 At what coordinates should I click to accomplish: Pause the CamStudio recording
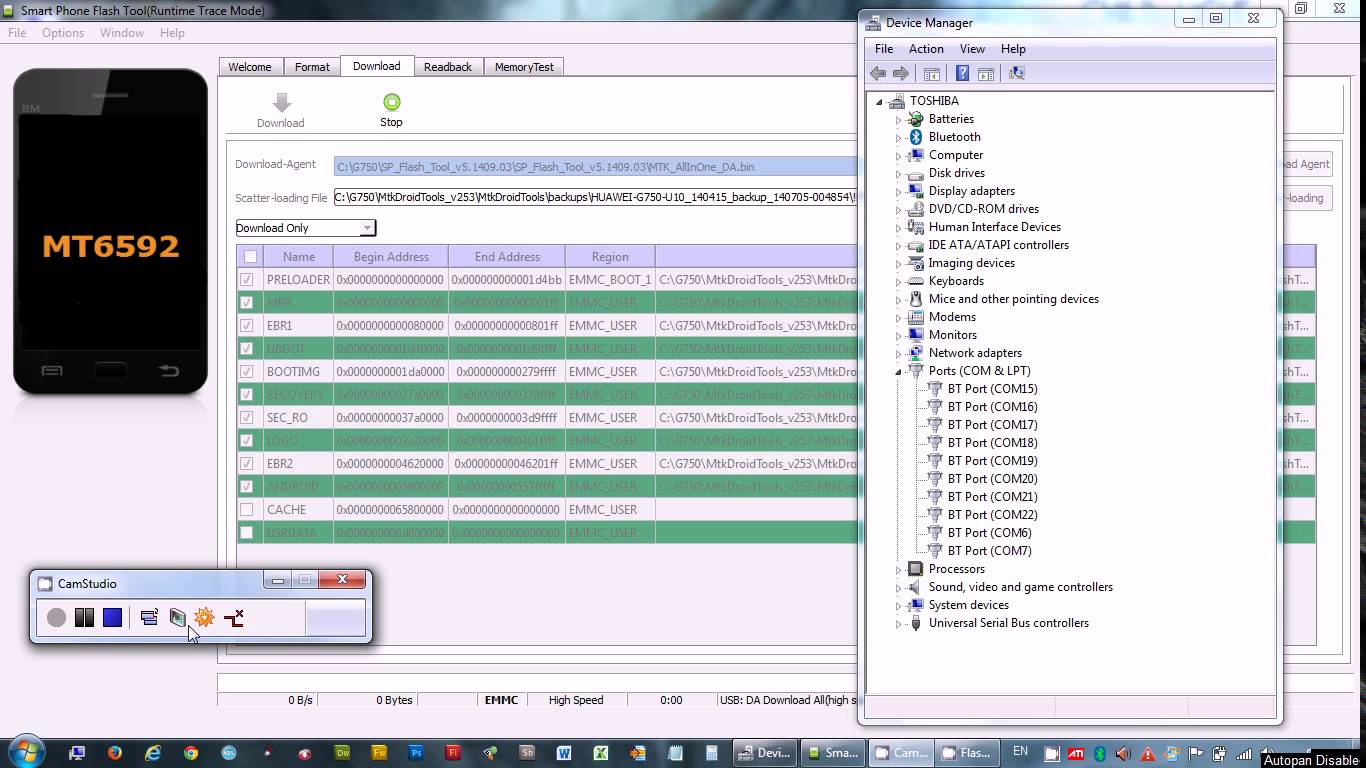coord(85,618)
